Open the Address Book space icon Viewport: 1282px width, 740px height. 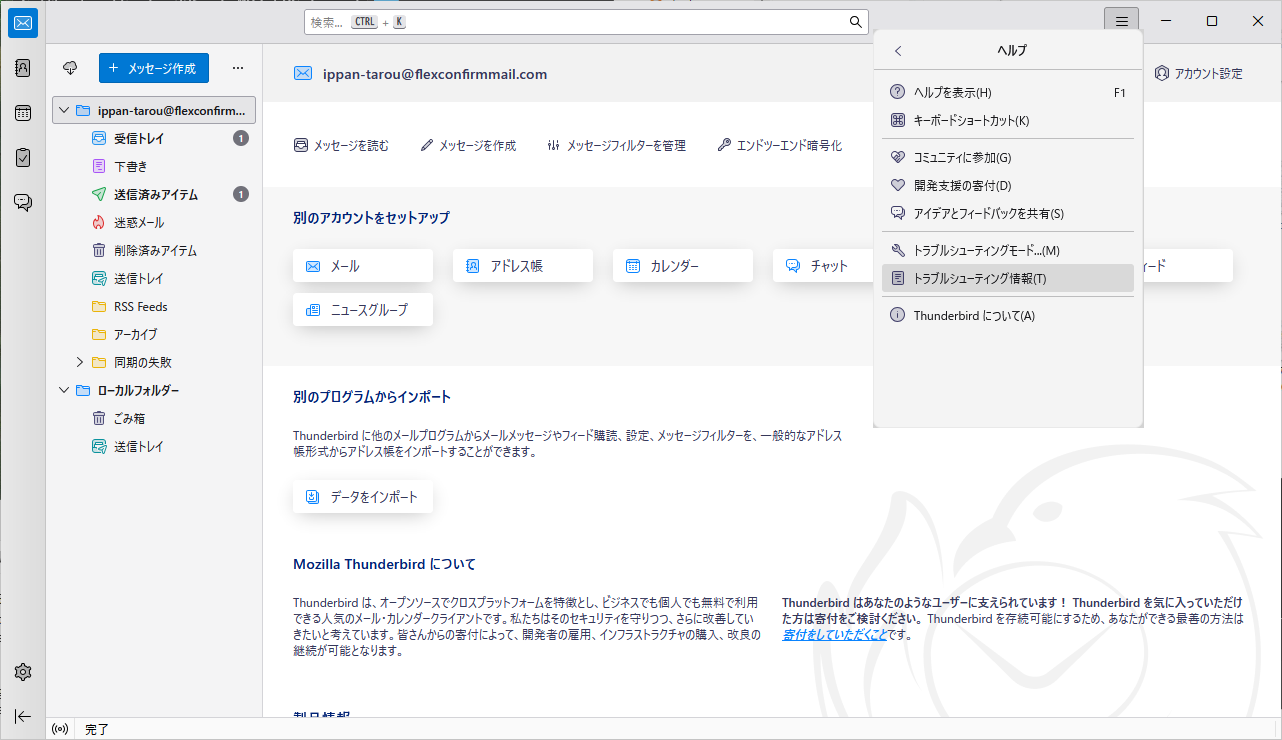point(22,67)
